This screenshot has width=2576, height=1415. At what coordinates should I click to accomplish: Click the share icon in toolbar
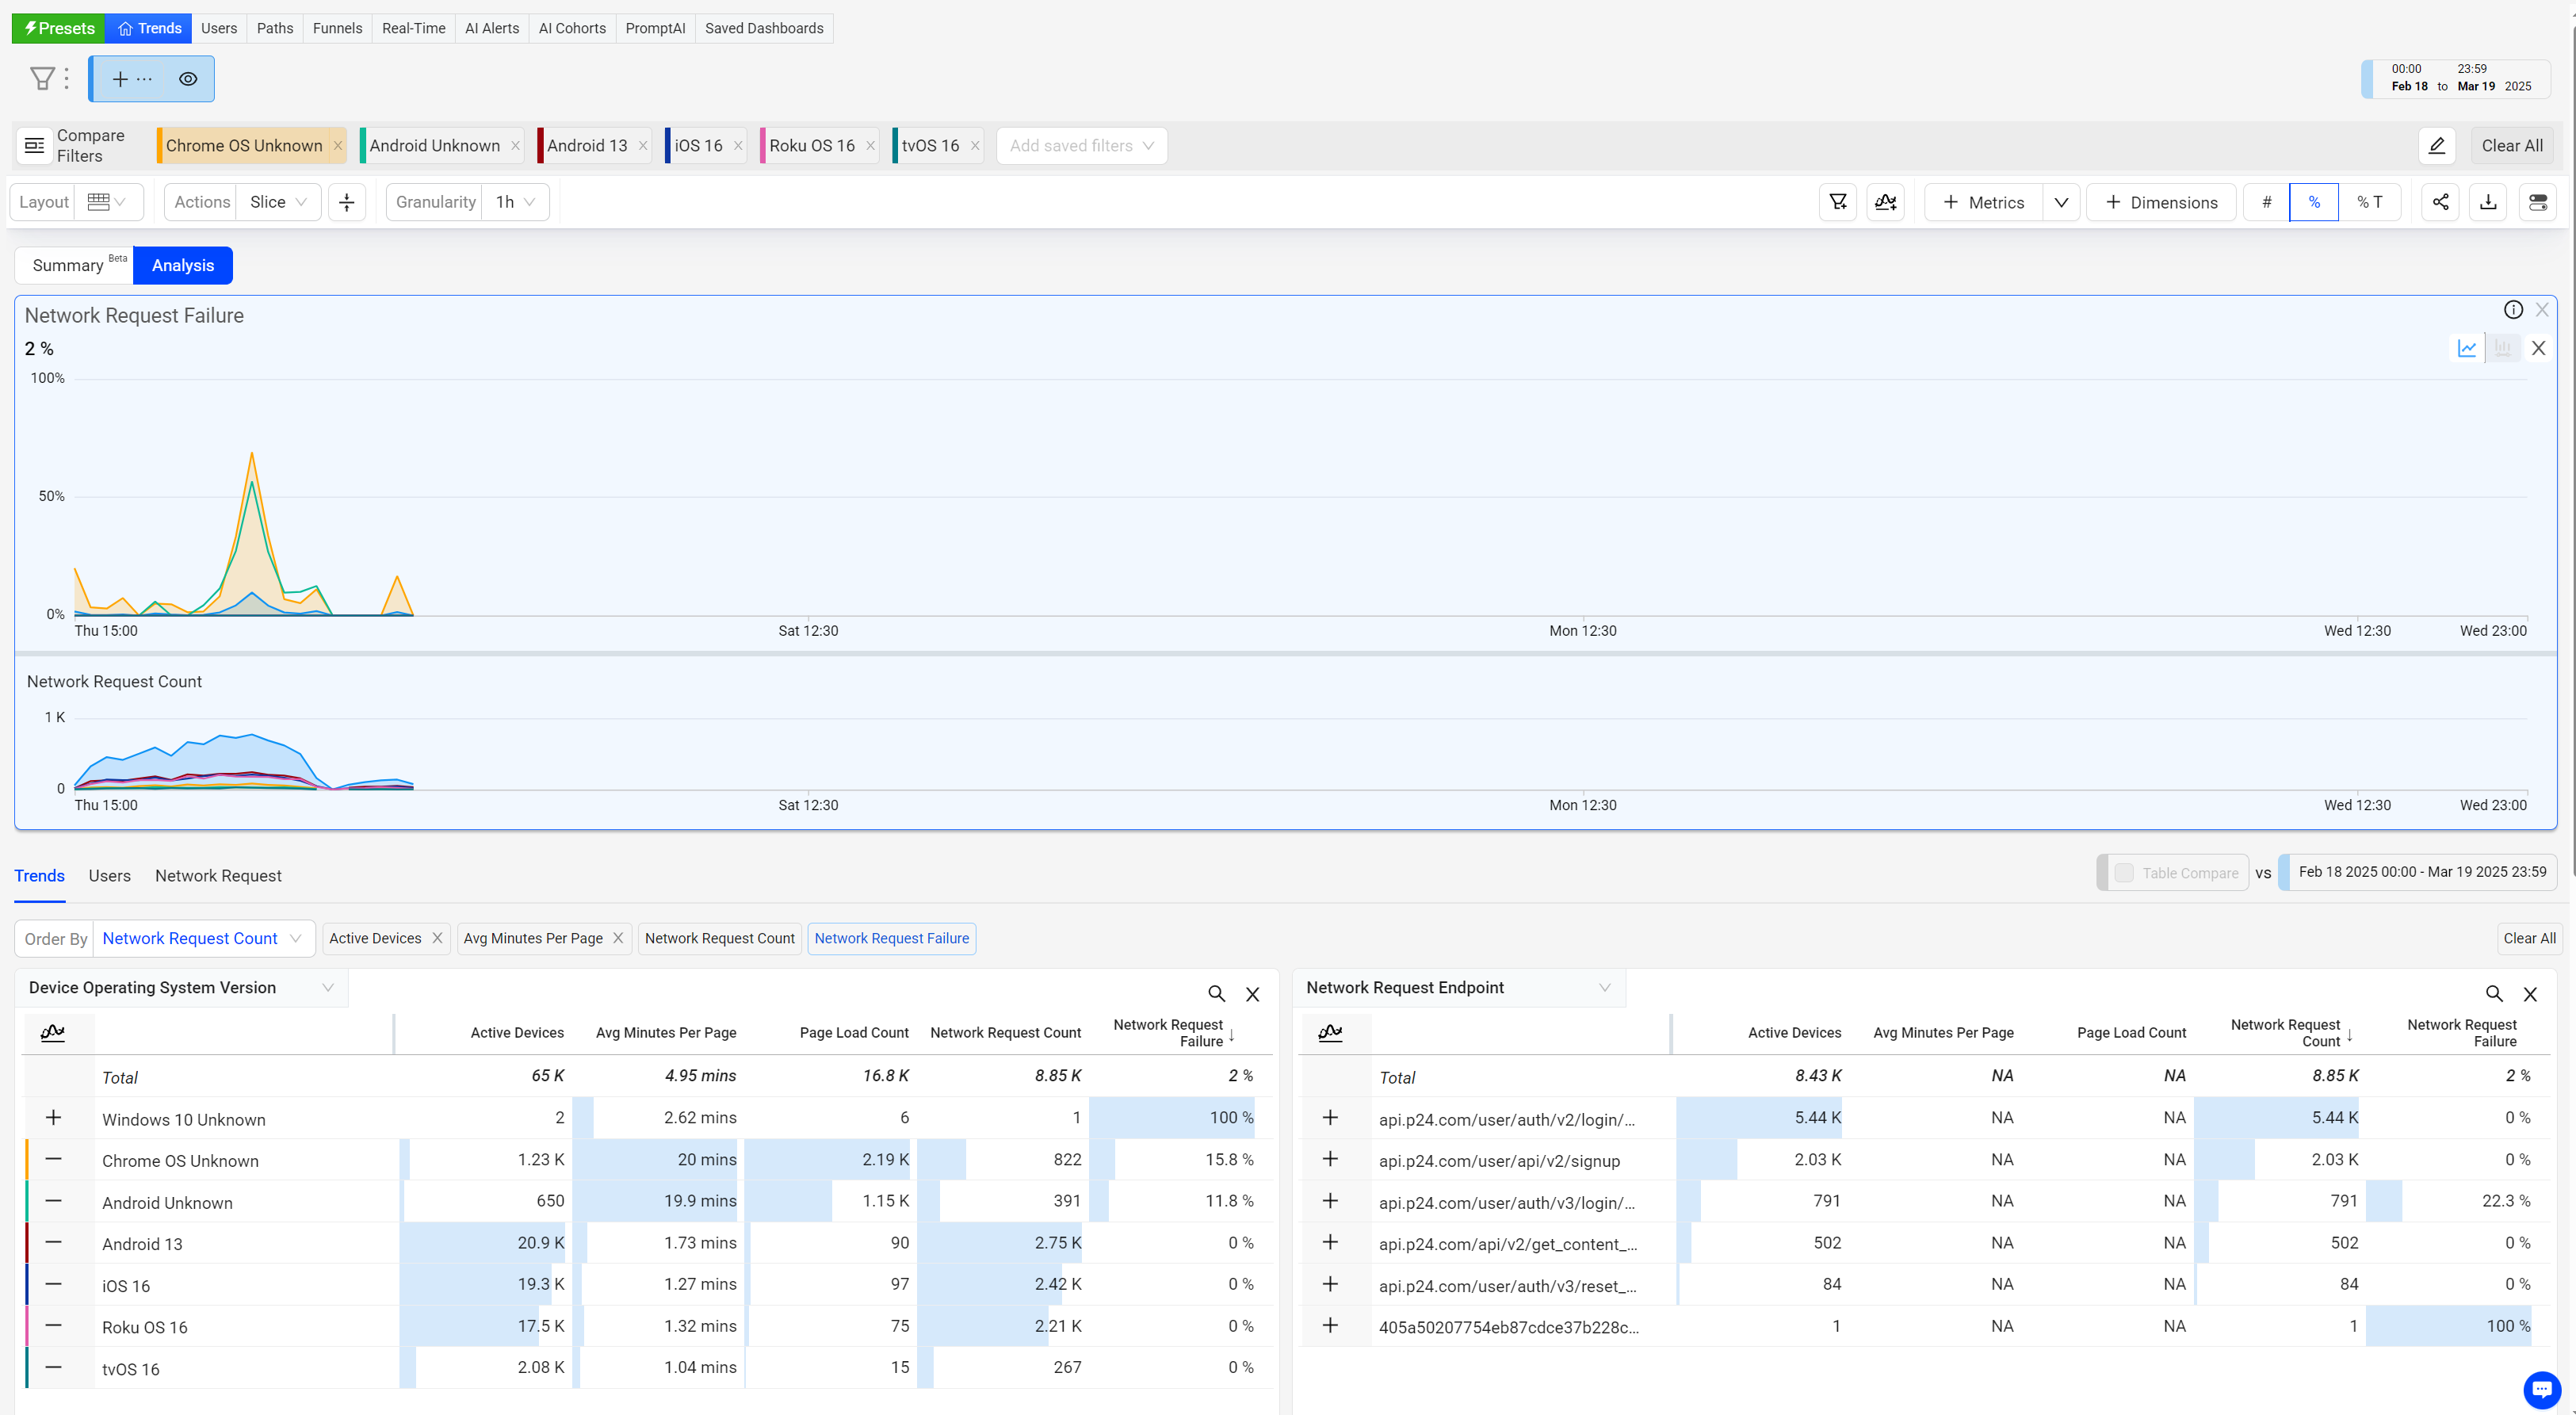[x=2440, y=202]
